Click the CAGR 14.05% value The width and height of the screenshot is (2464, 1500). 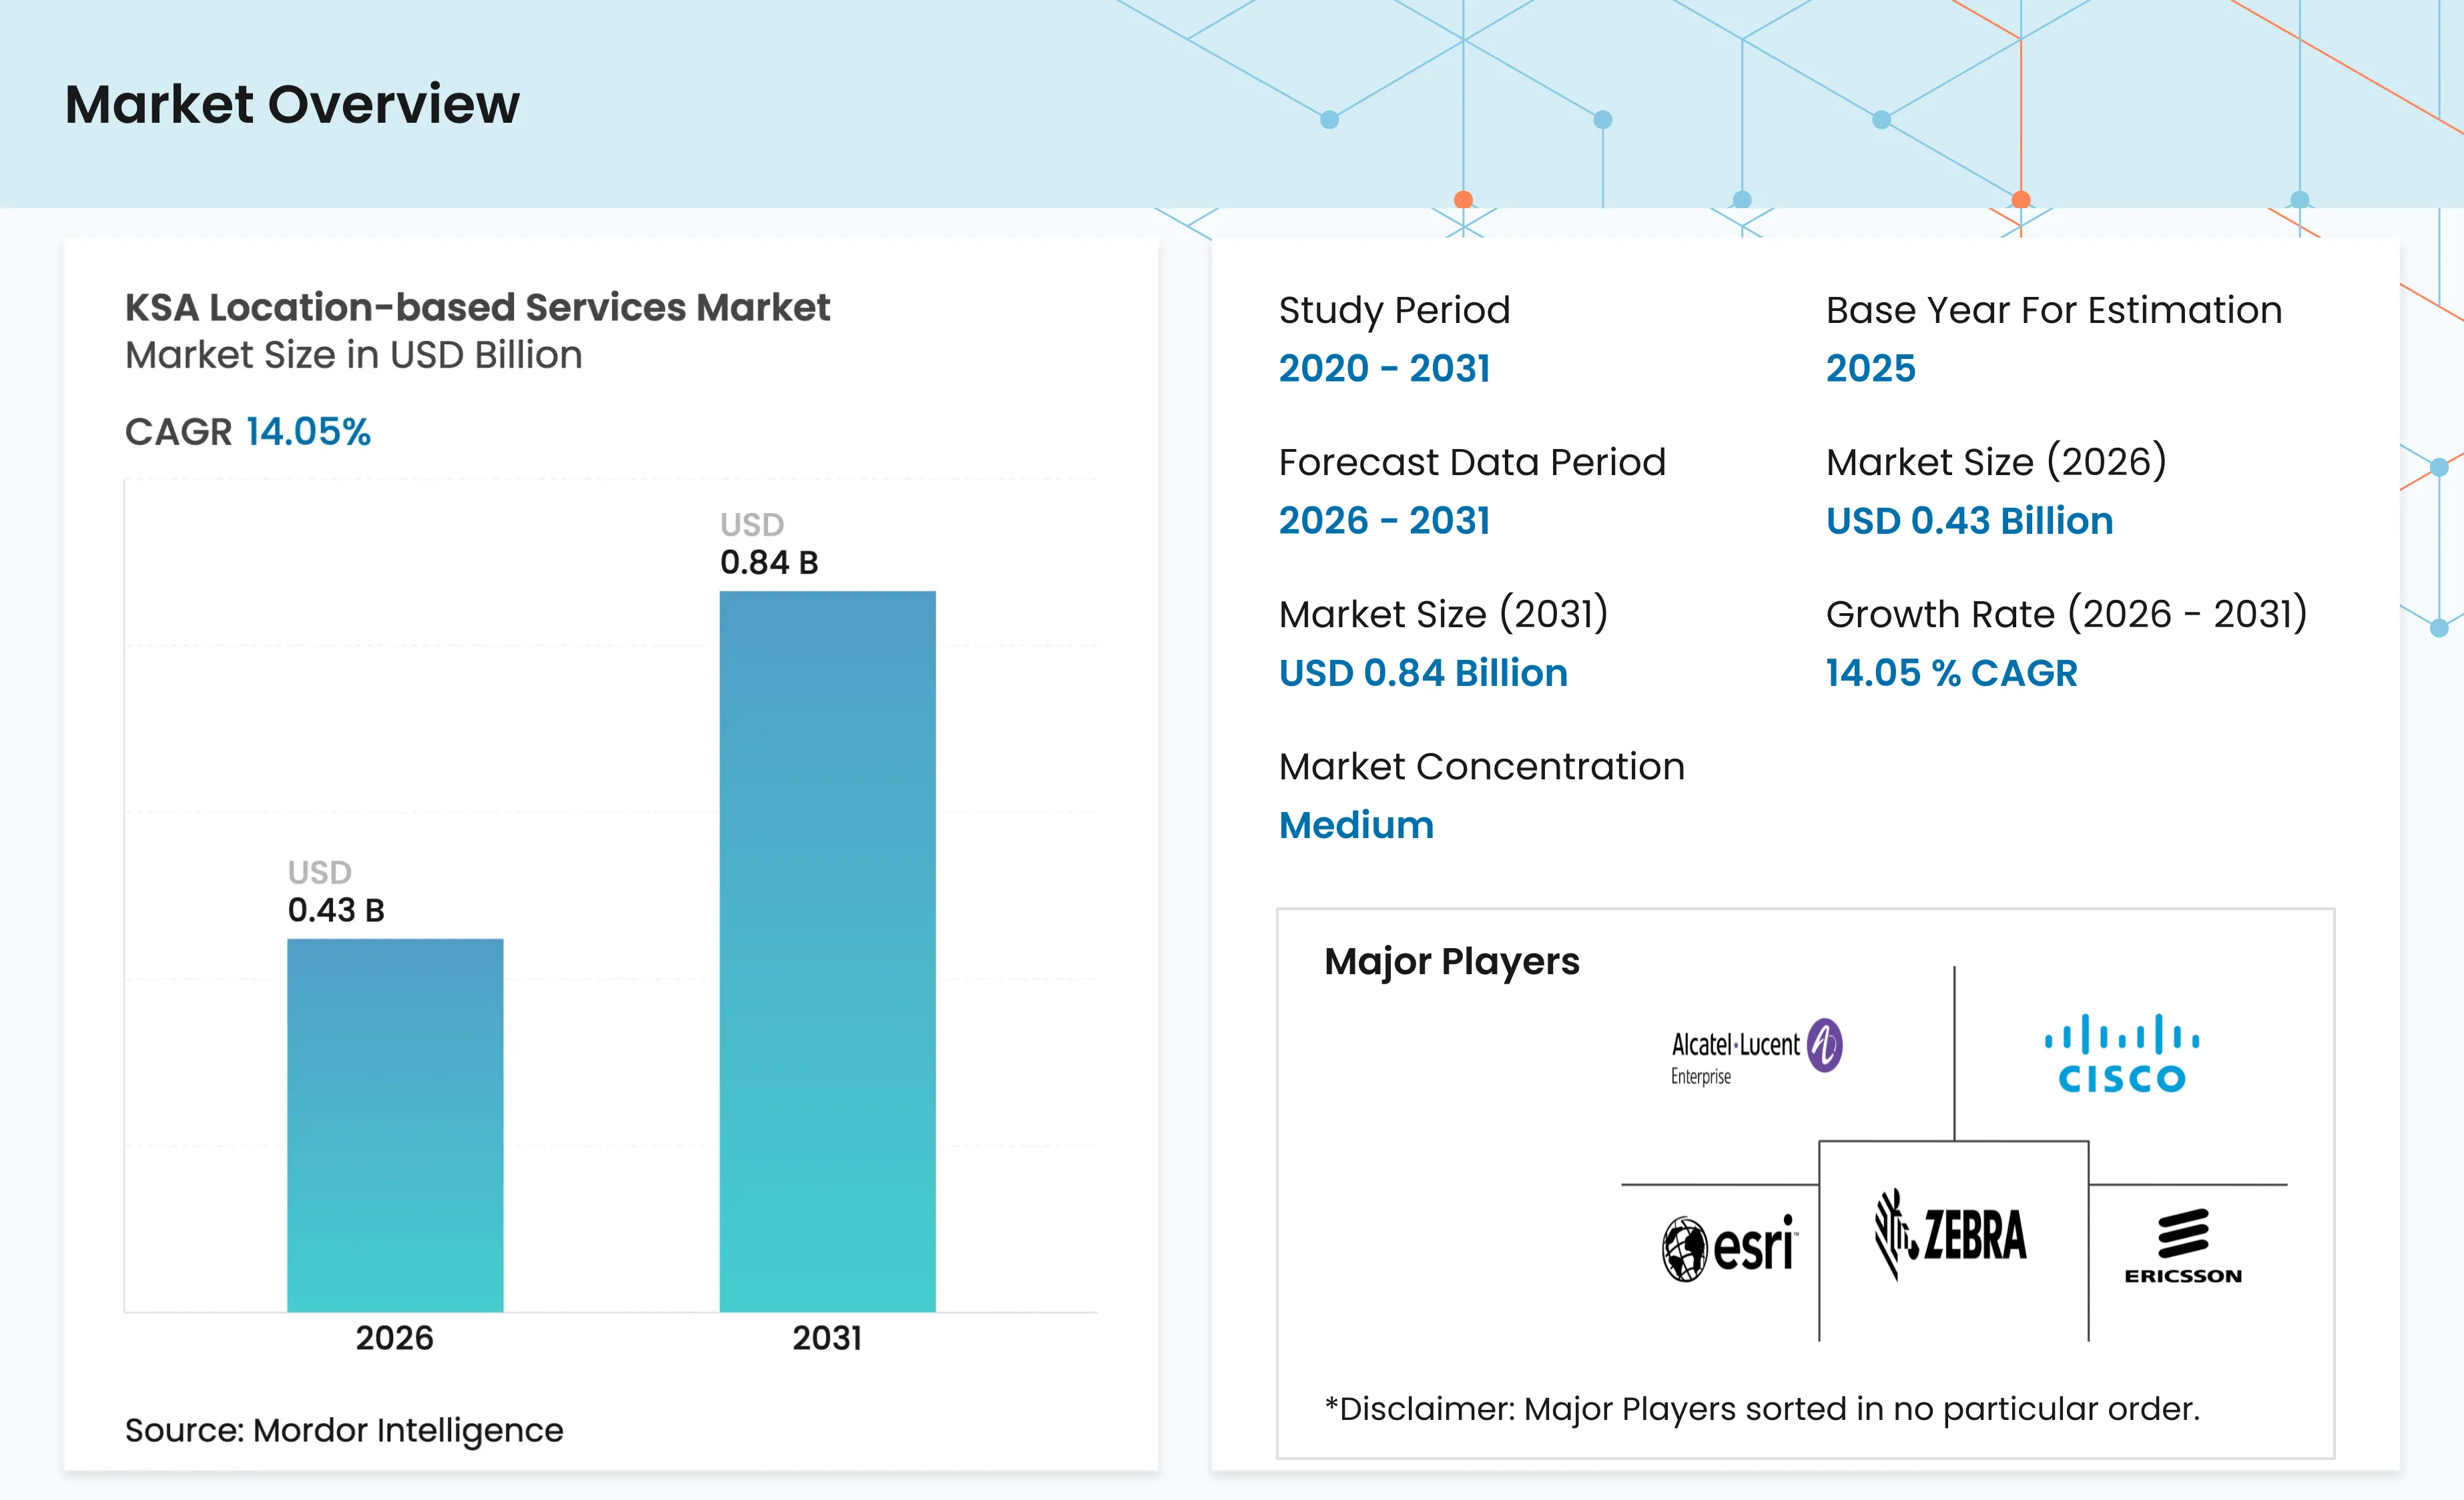tap(308, 432)
